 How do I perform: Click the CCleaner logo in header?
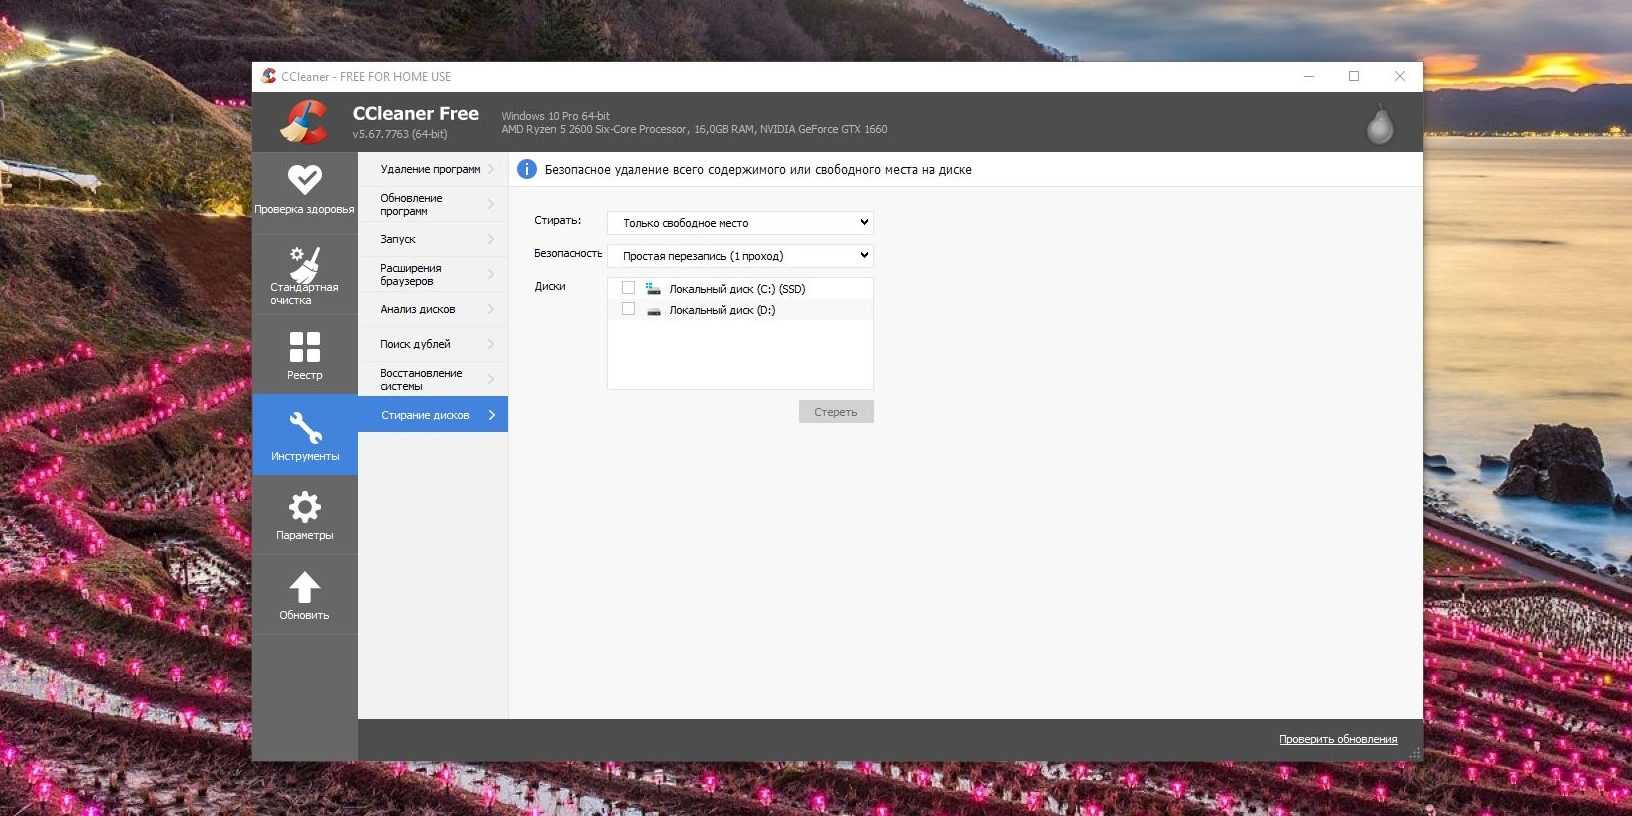(304, 123)
